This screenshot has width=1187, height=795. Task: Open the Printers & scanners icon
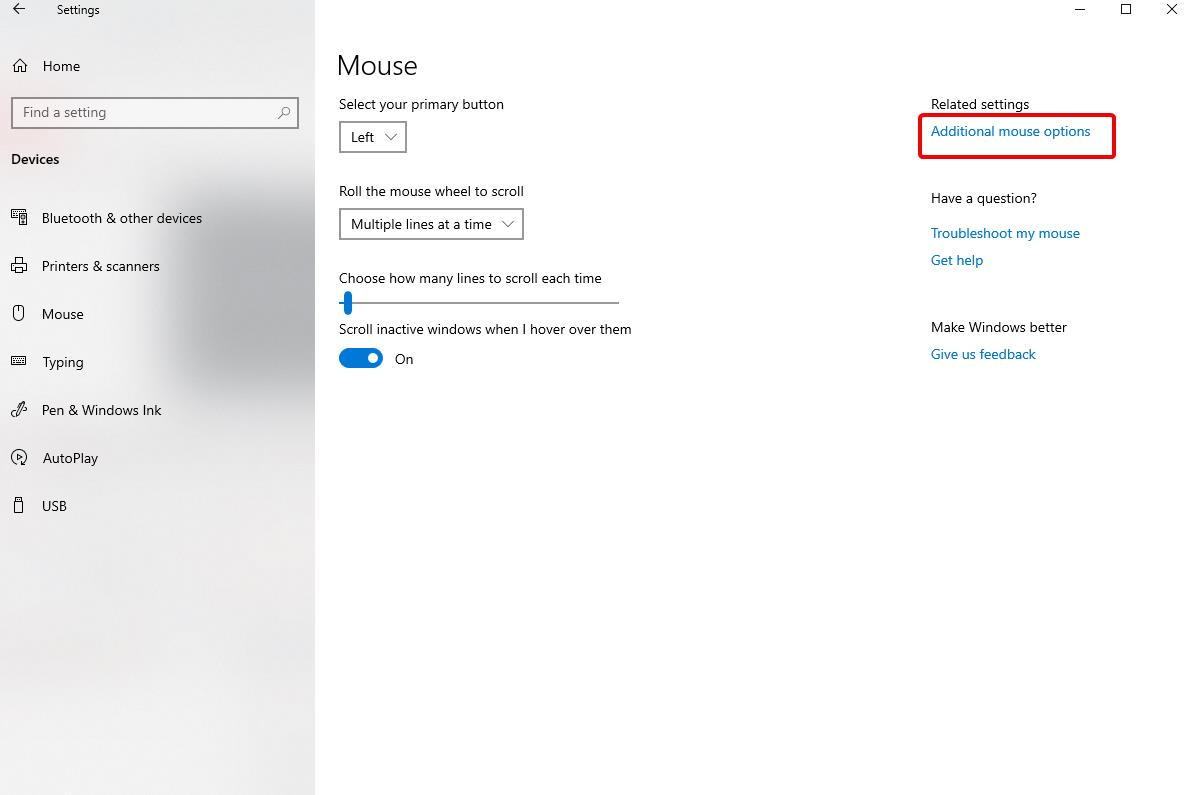tap(19, 266)
